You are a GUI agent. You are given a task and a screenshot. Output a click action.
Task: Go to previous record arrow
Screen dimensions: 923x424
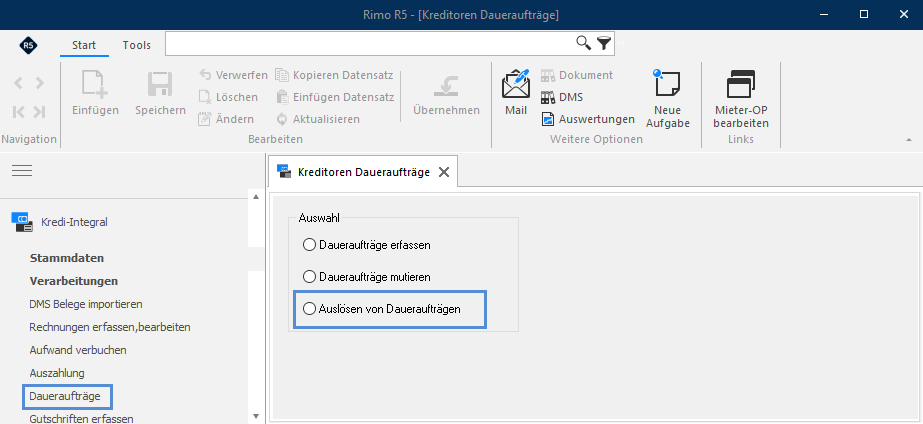point(18,84)
